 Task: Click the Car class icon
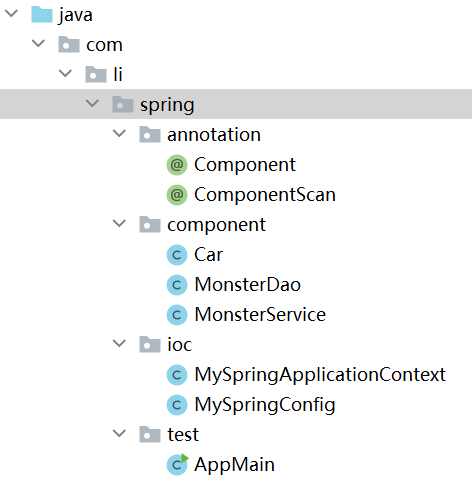tap(177, 255)
